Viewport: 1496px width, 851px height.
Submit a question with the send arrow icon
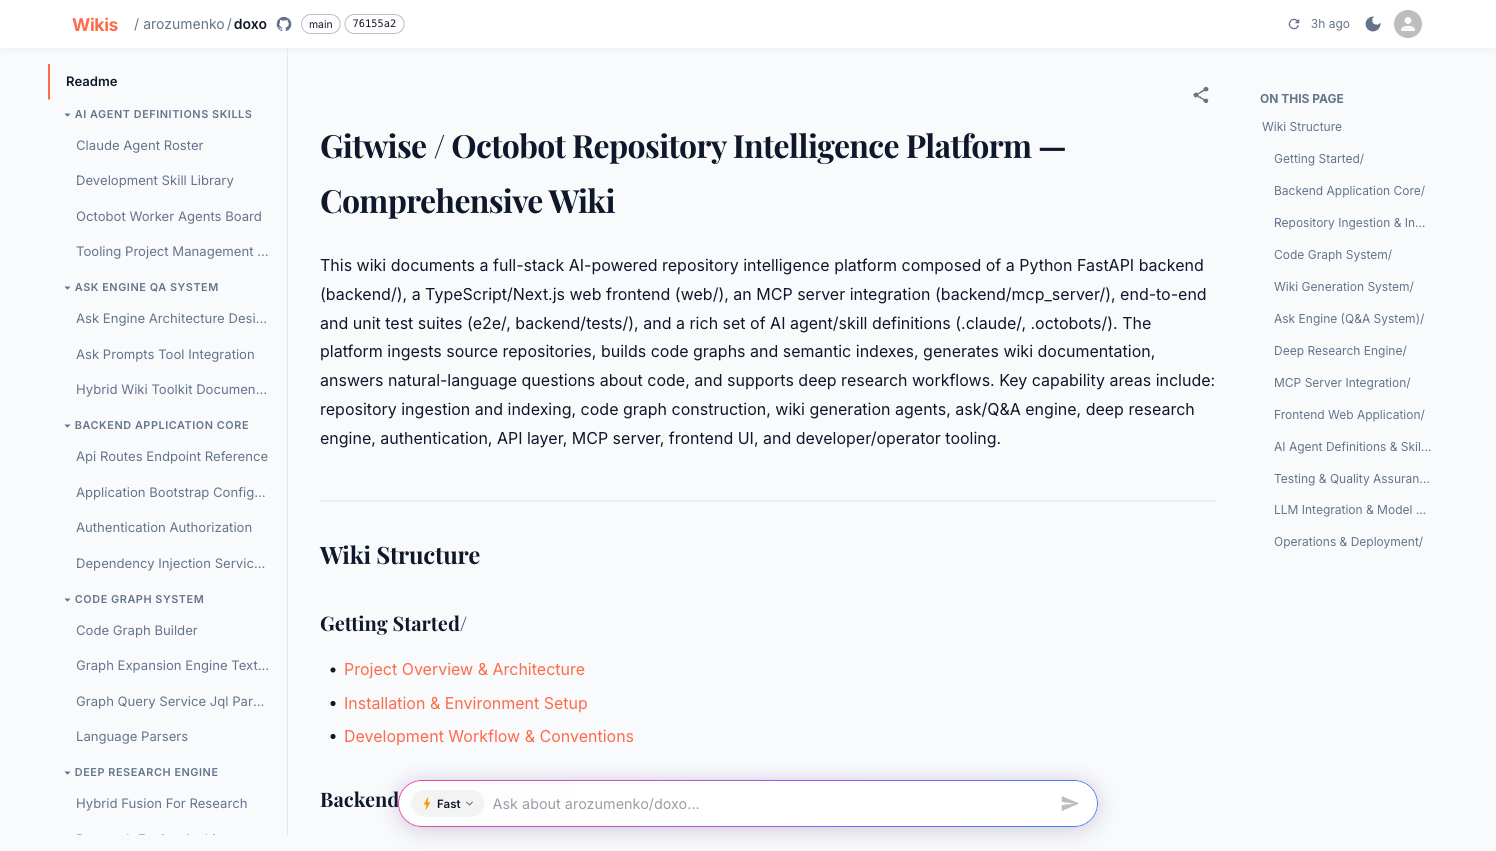tap(1068, 803)
